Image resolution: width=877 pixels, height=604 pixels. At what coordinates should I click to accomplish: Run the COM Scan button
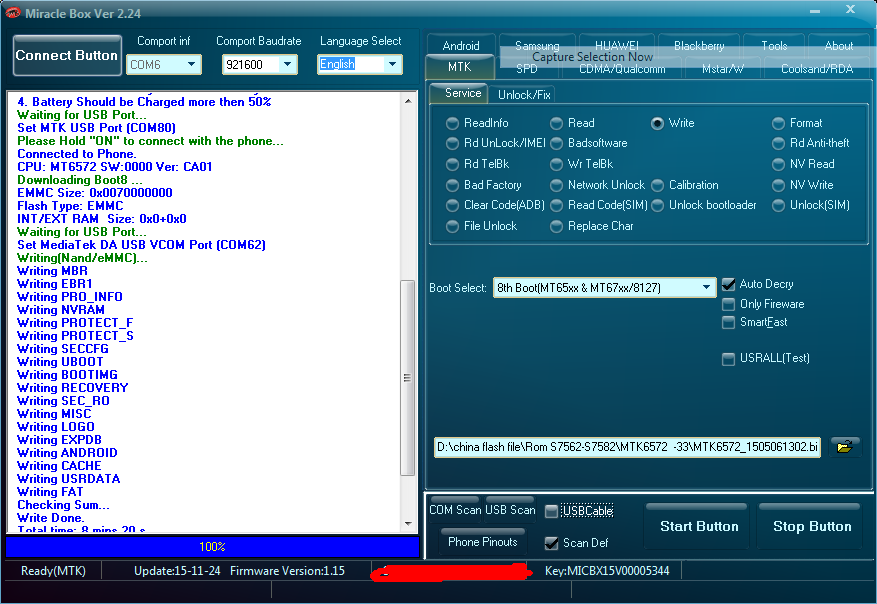(455, 509)
